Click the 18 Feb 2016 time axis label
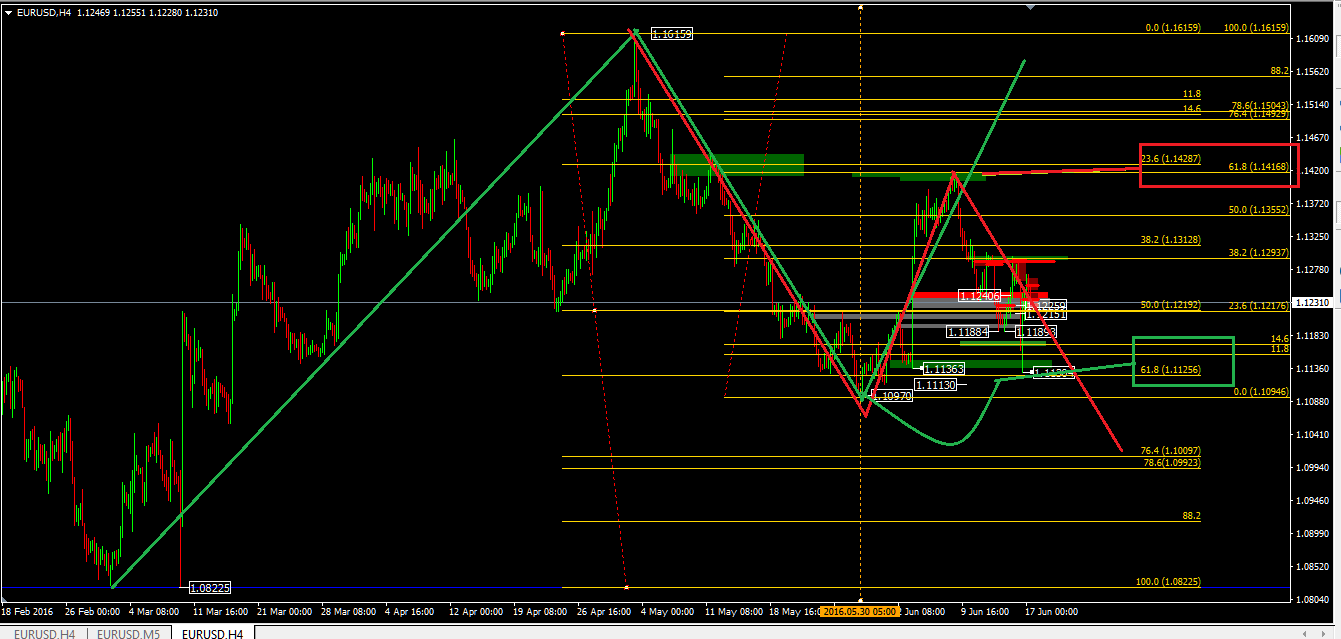 [28, 610]
